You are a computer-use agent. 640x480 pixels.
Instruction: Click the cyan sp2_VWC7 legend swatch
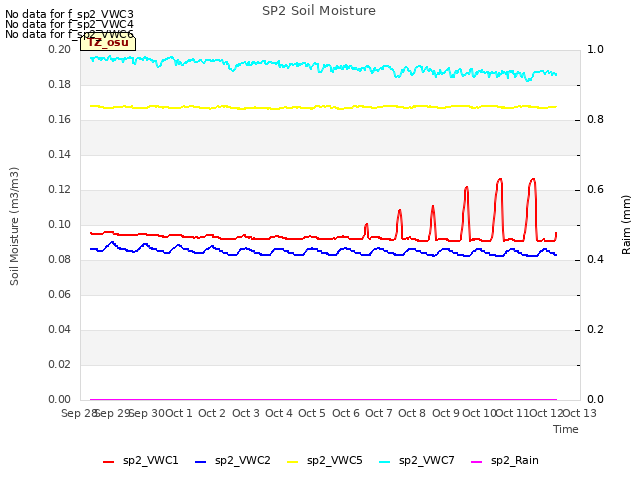click(x=384, y=462)
